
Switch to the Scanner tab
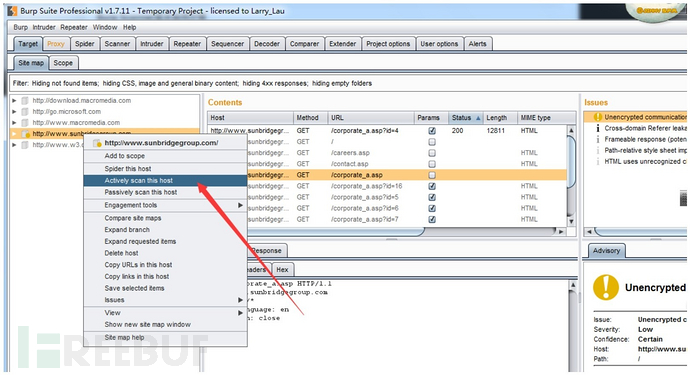(x=117, y=44)
